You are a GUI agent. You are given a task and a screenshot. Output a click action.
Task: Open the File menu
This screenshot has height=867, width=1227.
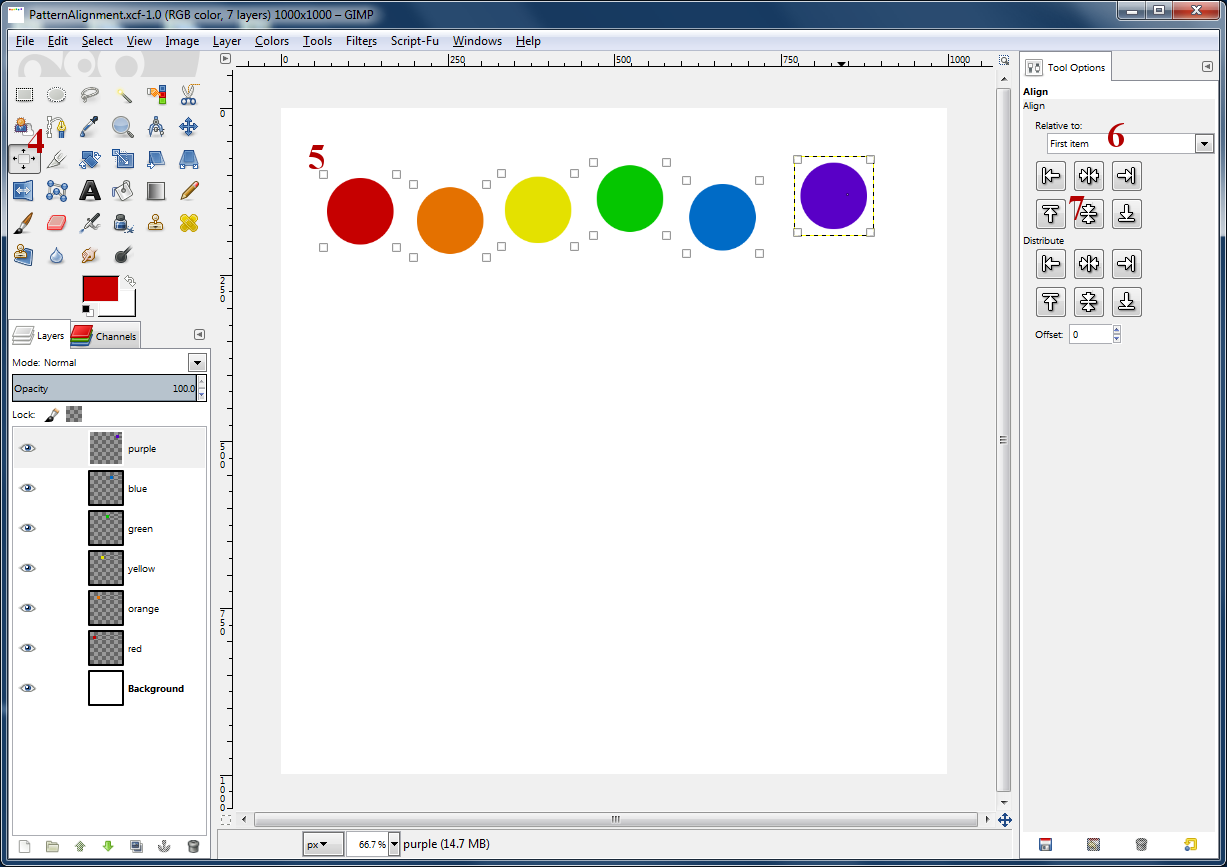point(25,41)
